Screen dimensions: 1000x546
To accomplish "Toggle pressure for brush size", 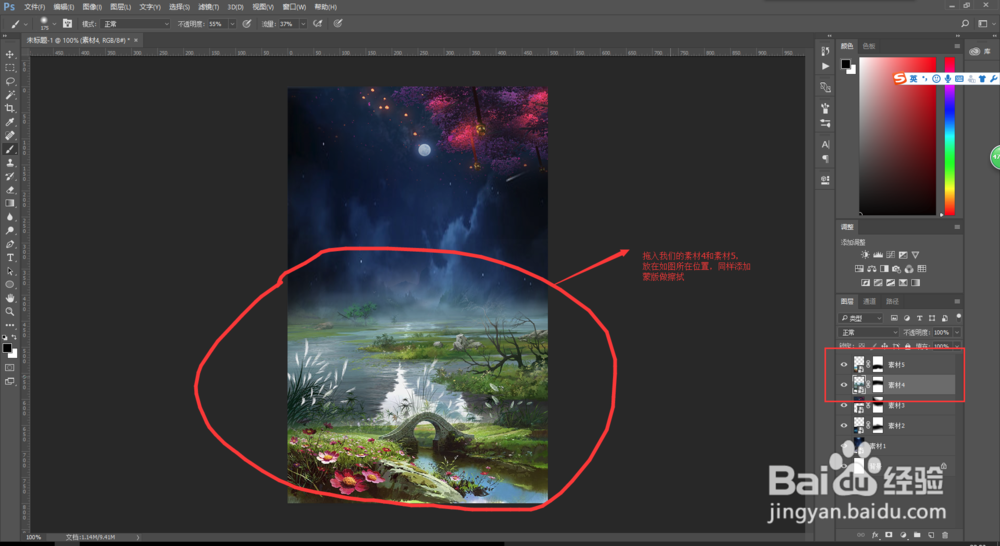I will [x=338, y=24].
